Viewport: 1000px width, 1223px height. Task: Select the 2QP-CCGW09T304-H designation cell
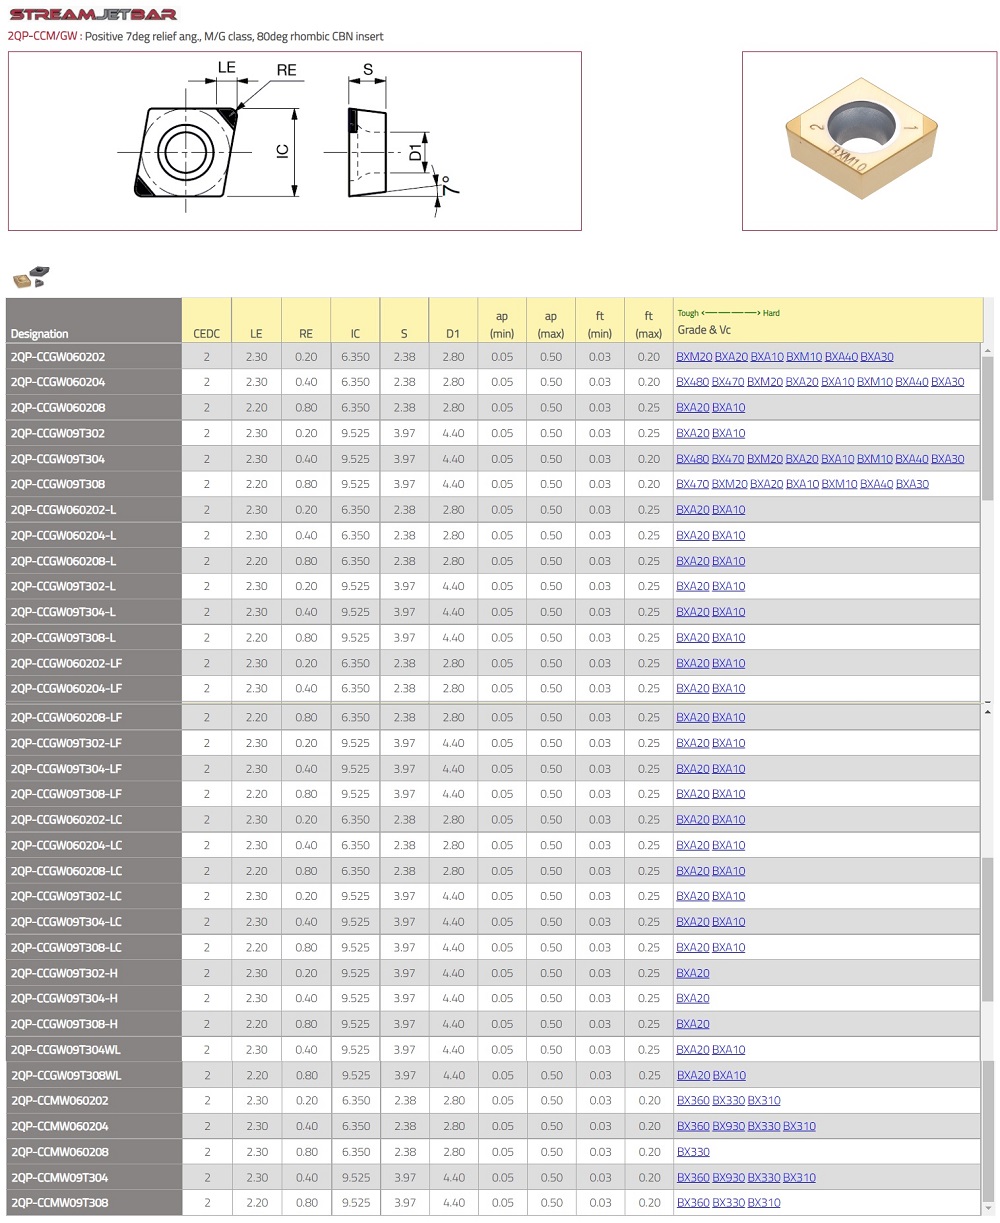94,998
